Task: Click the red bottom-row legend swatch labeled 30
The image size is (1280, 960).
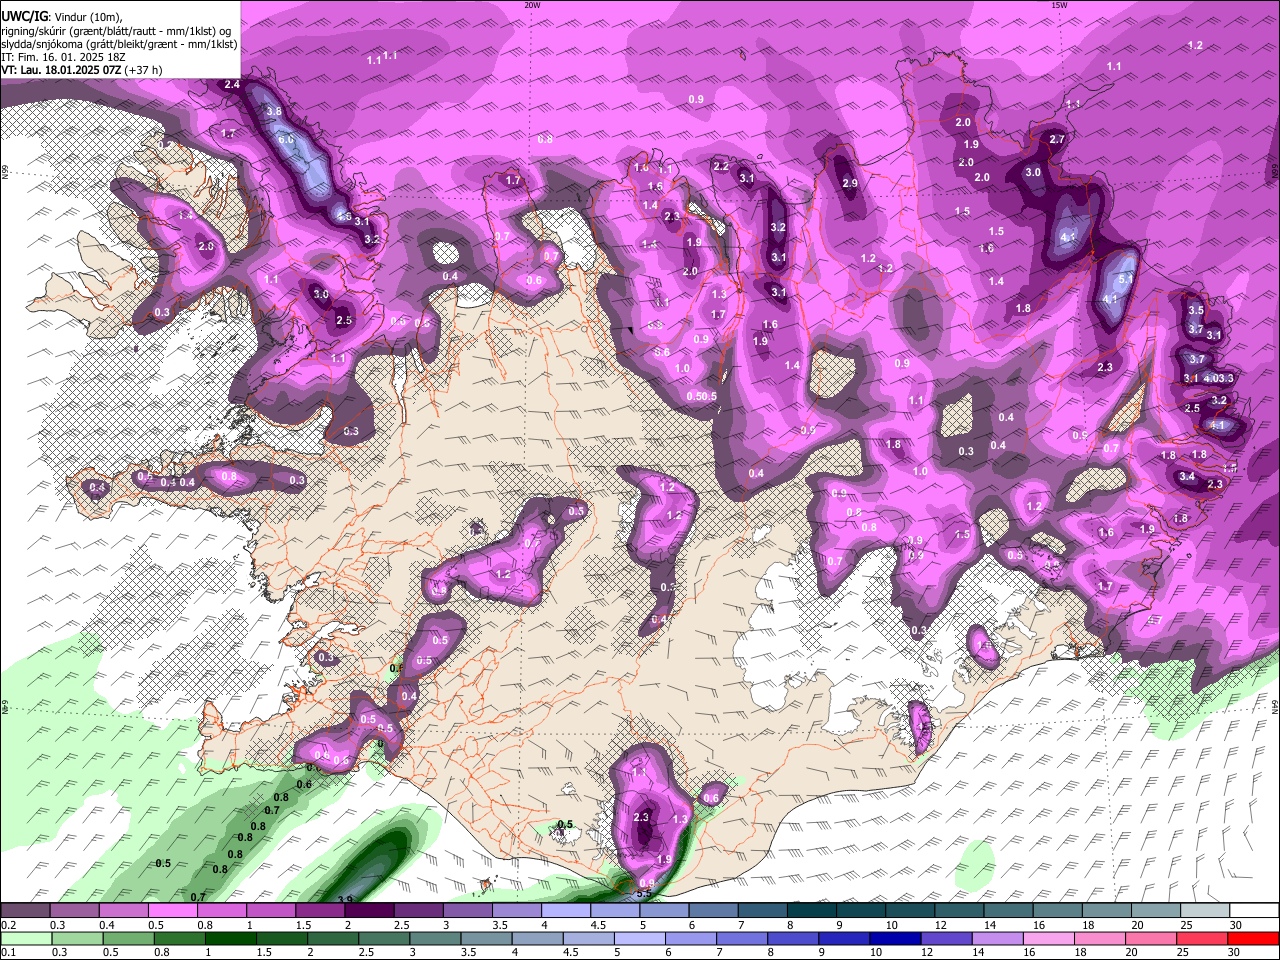Action: tap(1254, 938)
